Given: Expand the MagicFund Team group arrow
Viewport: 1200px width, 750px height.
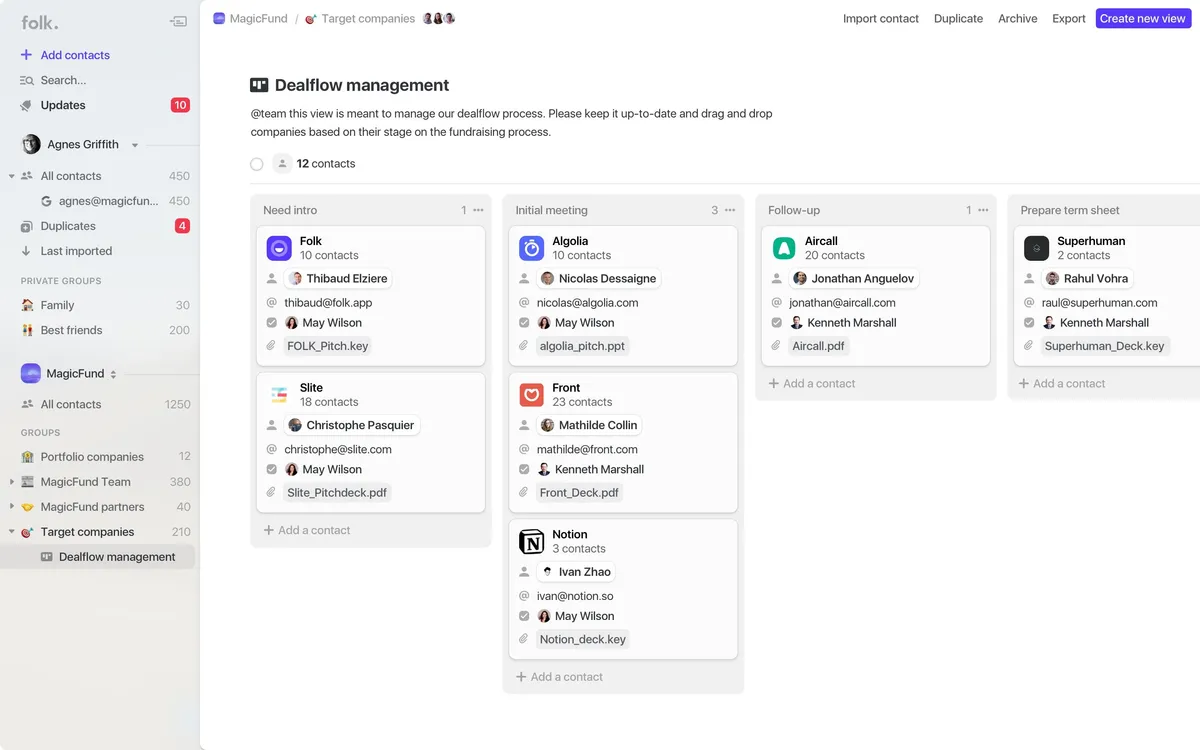Looking at the screenshot, I should (12, 482).
